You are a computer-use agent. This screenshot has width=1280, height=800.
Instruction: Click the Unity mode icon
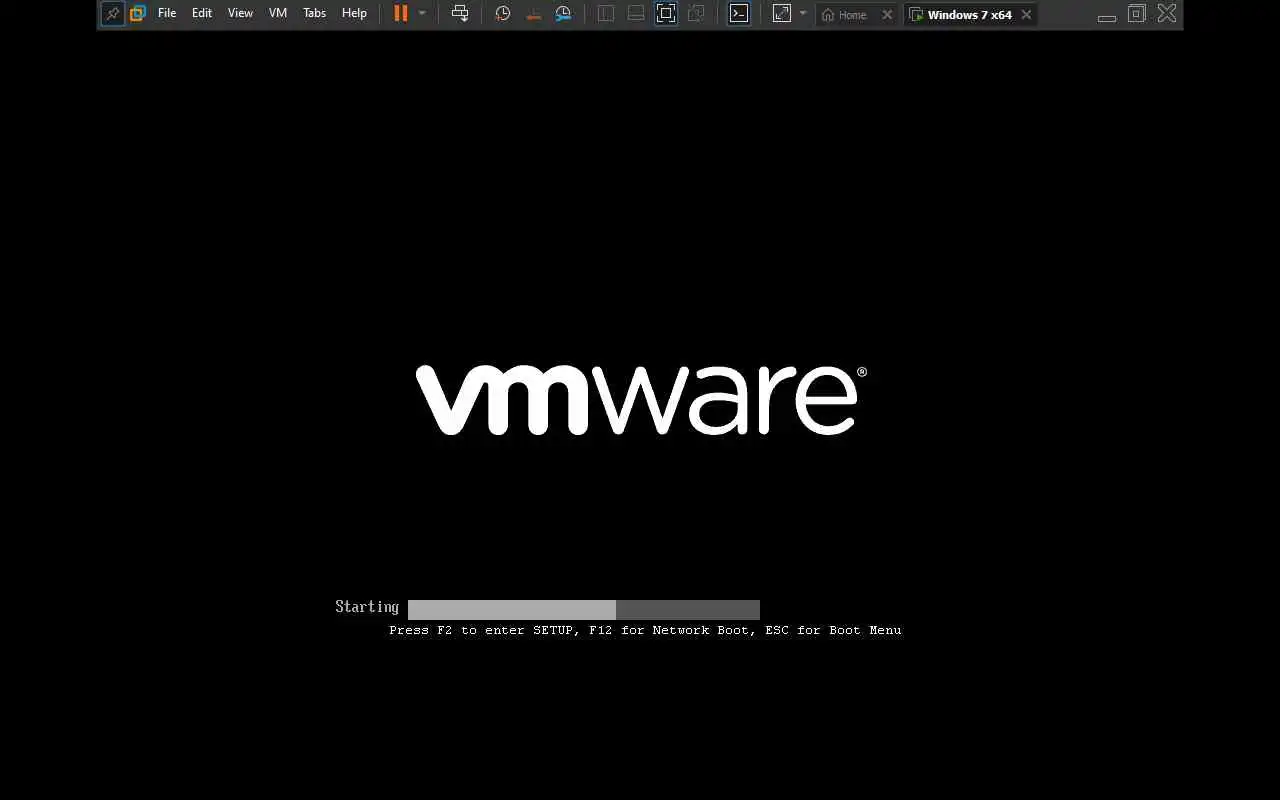(696, 14)
